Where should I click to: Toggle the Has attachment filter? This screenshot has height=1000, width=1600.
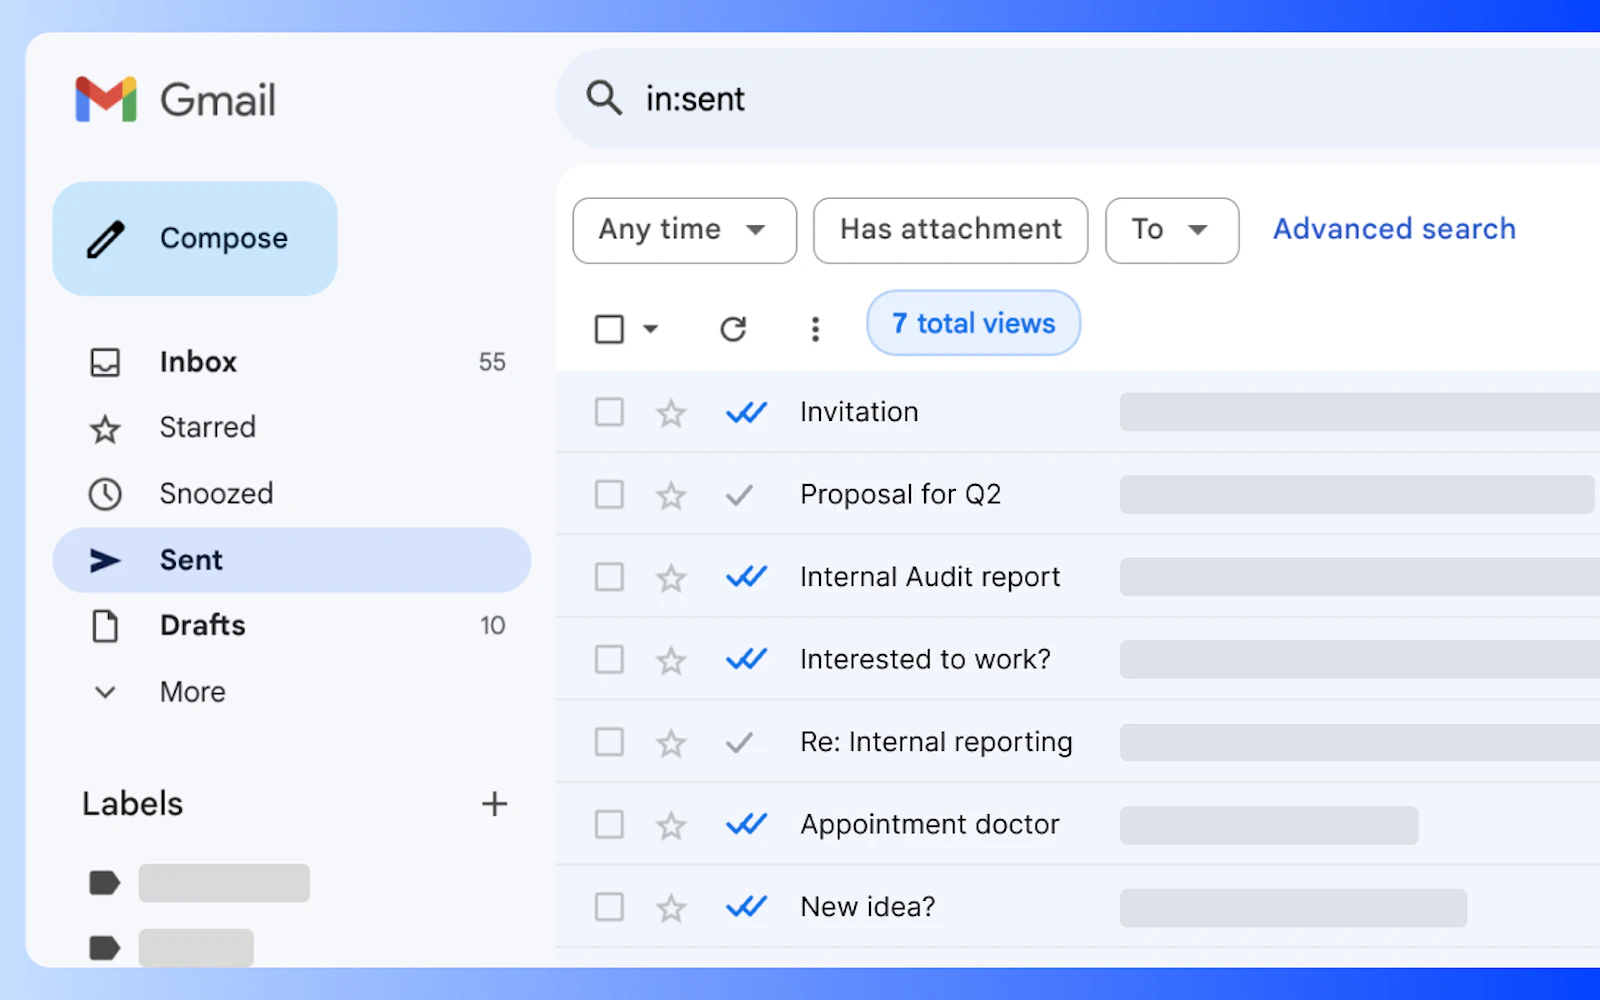[951, 231]
